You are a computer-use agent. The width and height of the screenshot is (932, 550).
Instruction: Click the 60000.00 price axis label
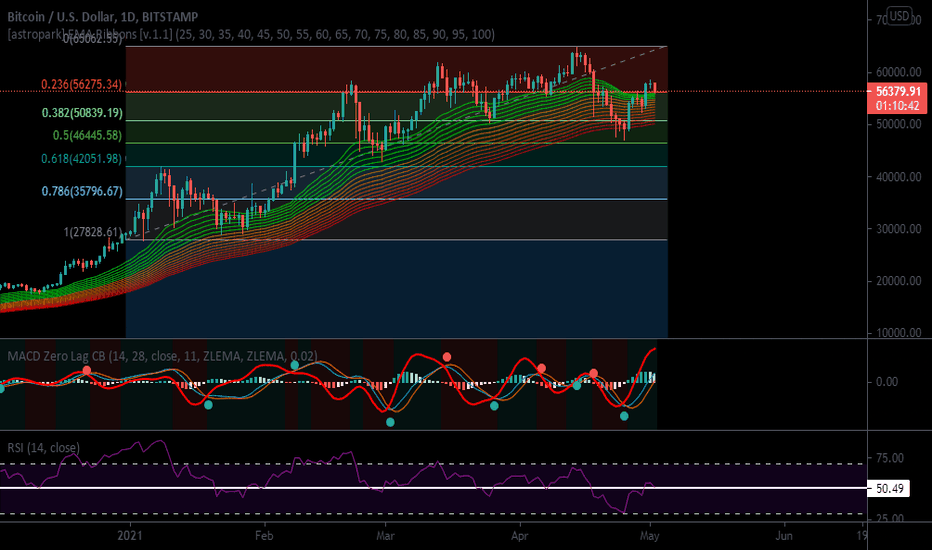pyautogui.click(x=899, y=72)
